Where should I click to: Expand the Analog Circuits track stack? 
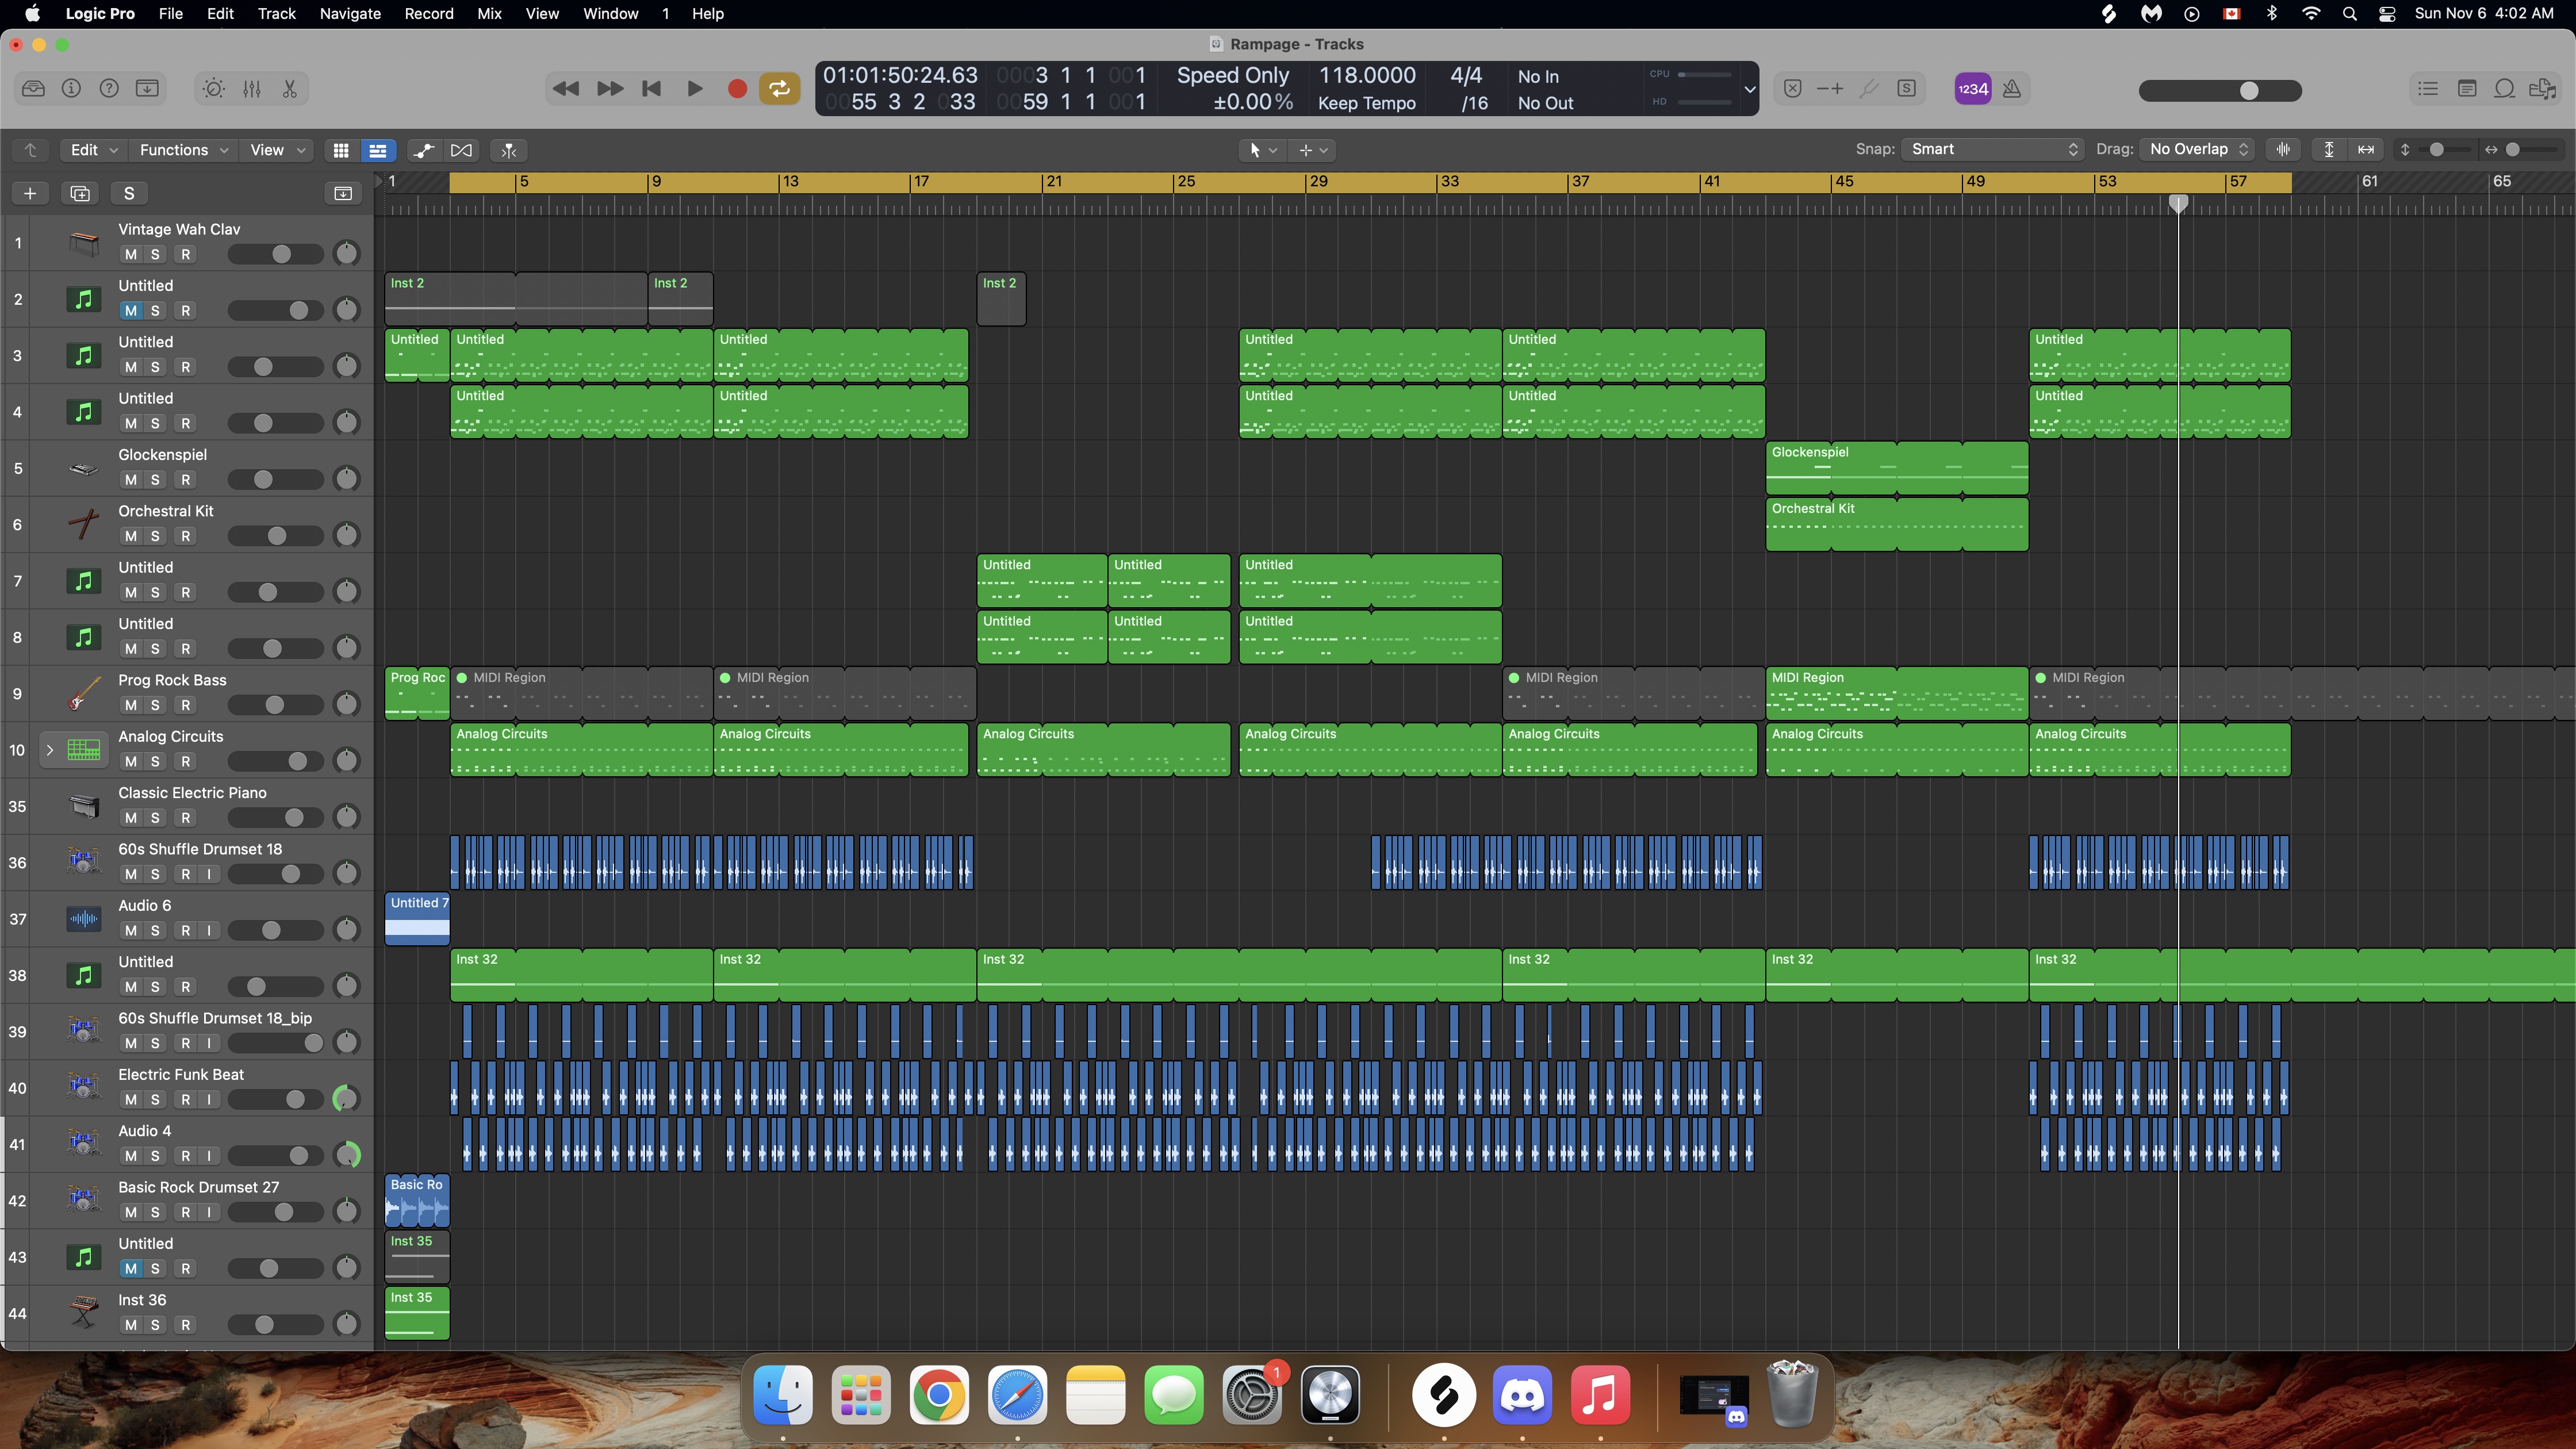click(x=49, y=749)
